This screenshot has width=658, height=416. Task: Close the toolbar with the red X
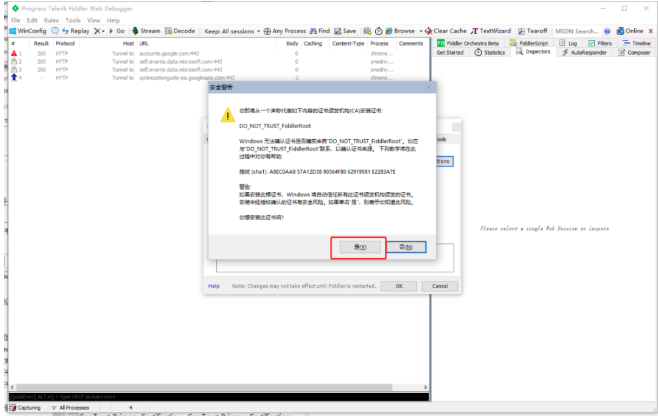click(x=651, y=31)
